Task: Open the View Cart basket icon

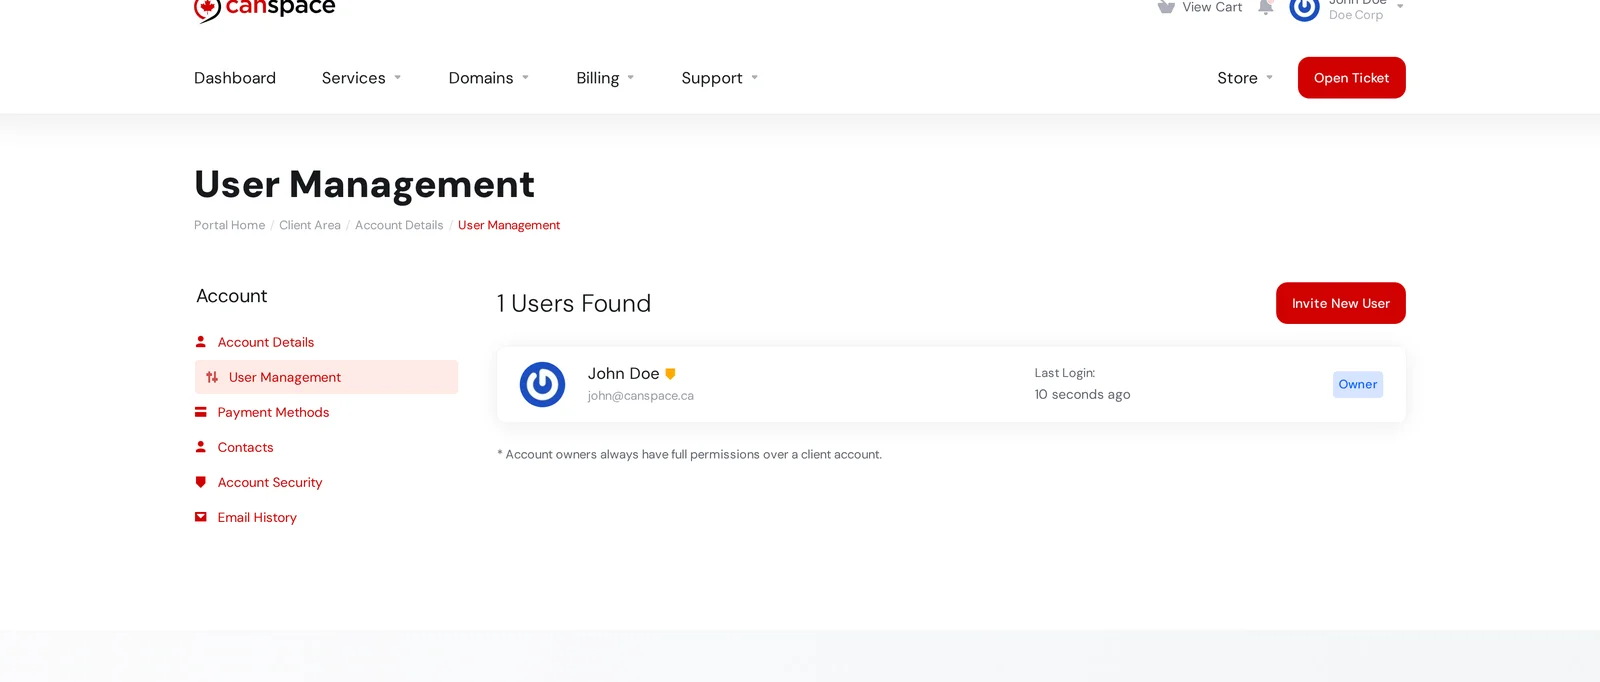Action: [1166, 7]
